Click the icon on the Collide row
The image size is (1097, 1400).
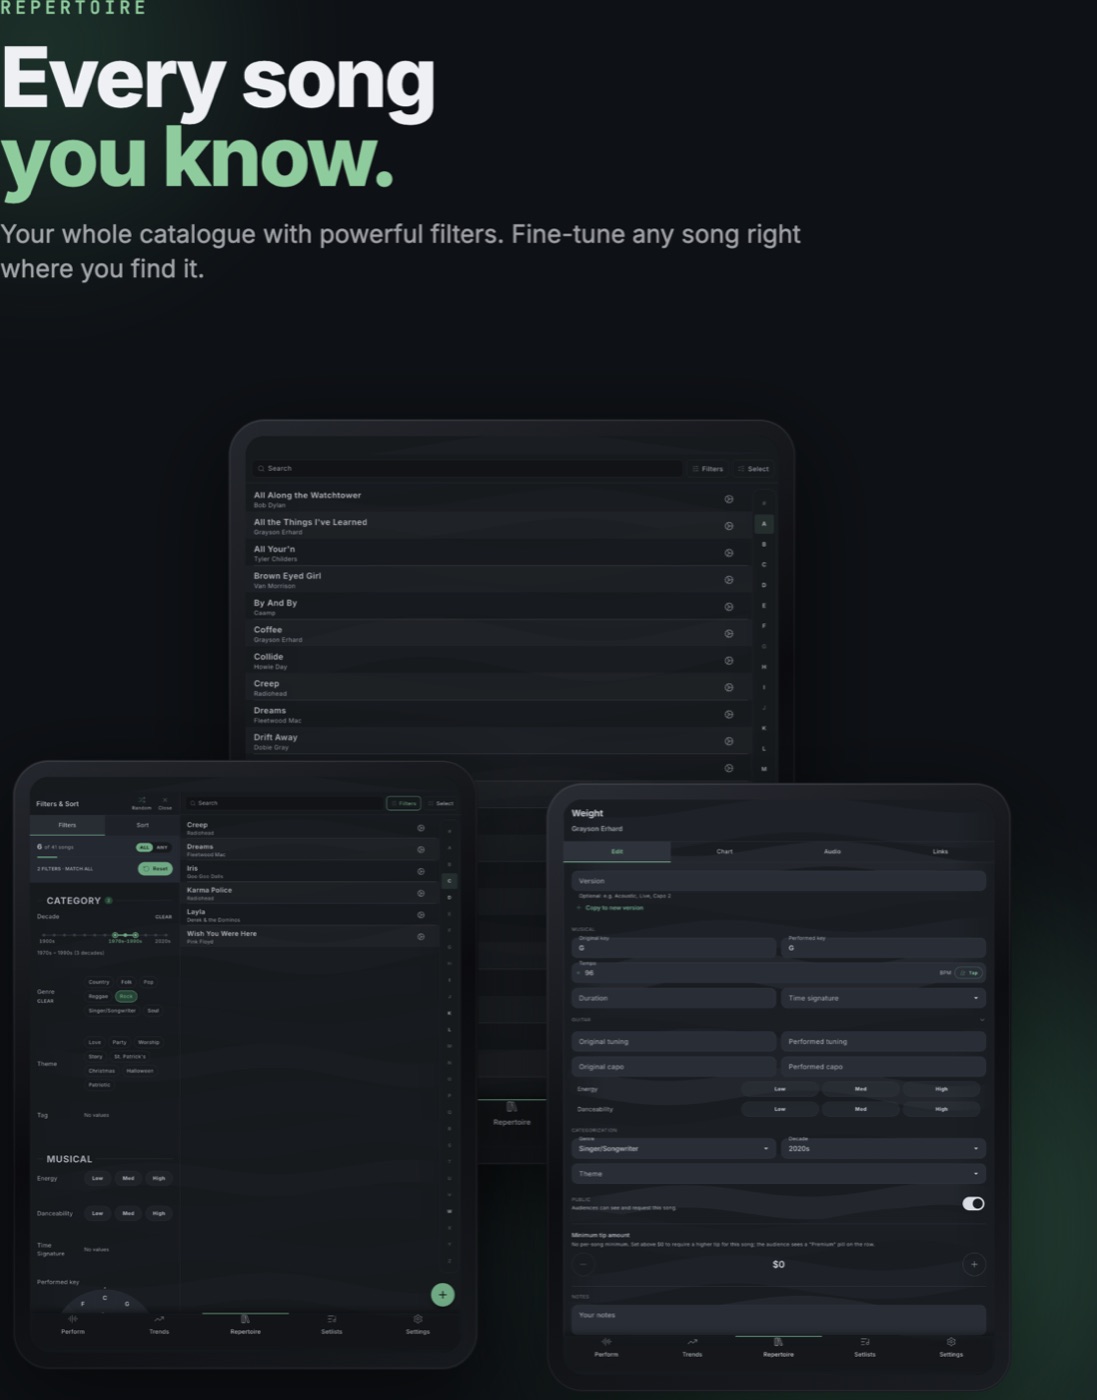[728, 661]
